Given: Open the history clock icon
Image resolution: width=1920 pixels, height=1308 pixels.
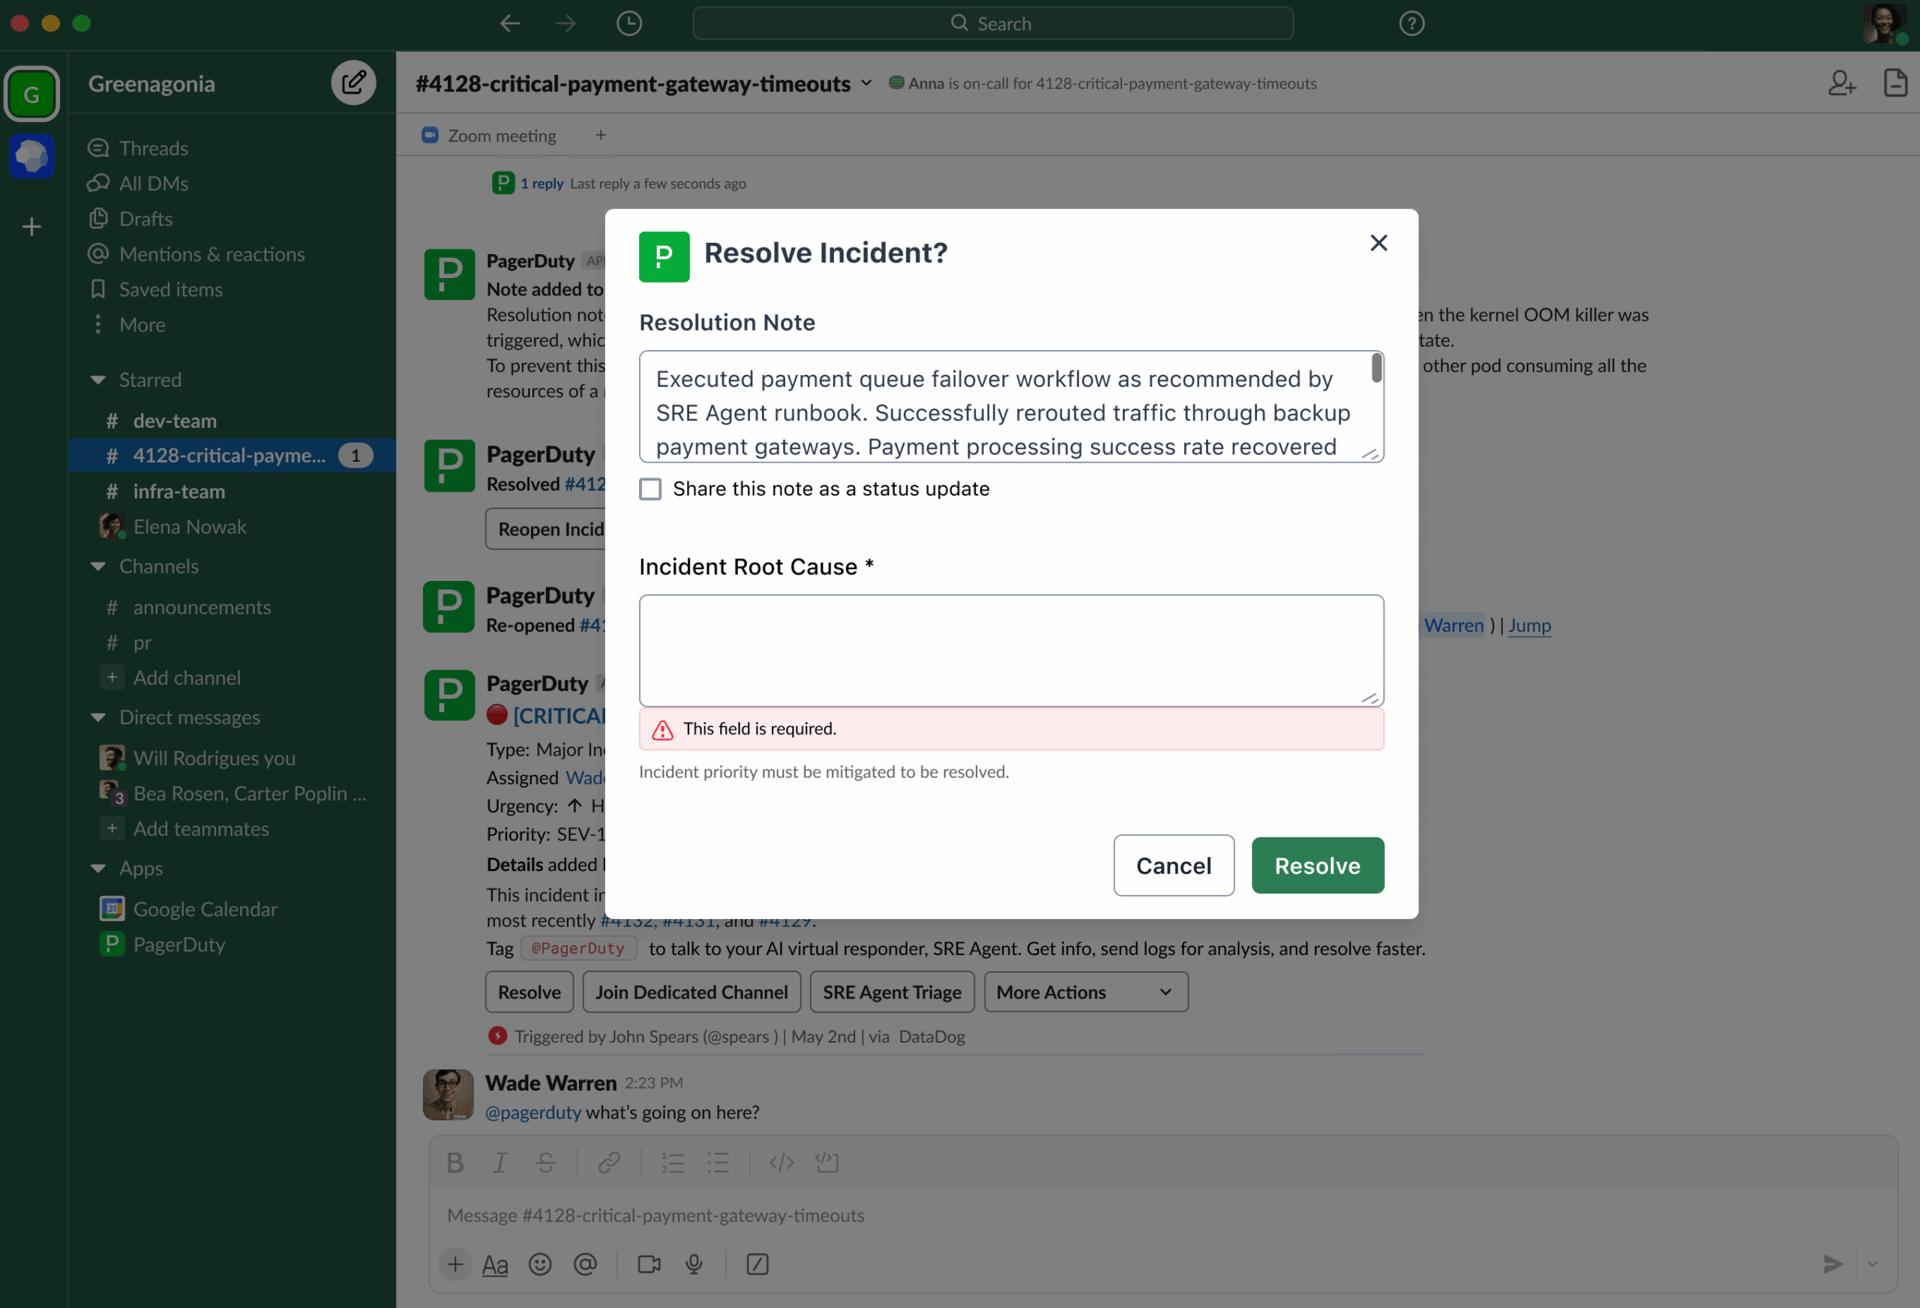Looking at the screenshot, I should coord(629,23).
